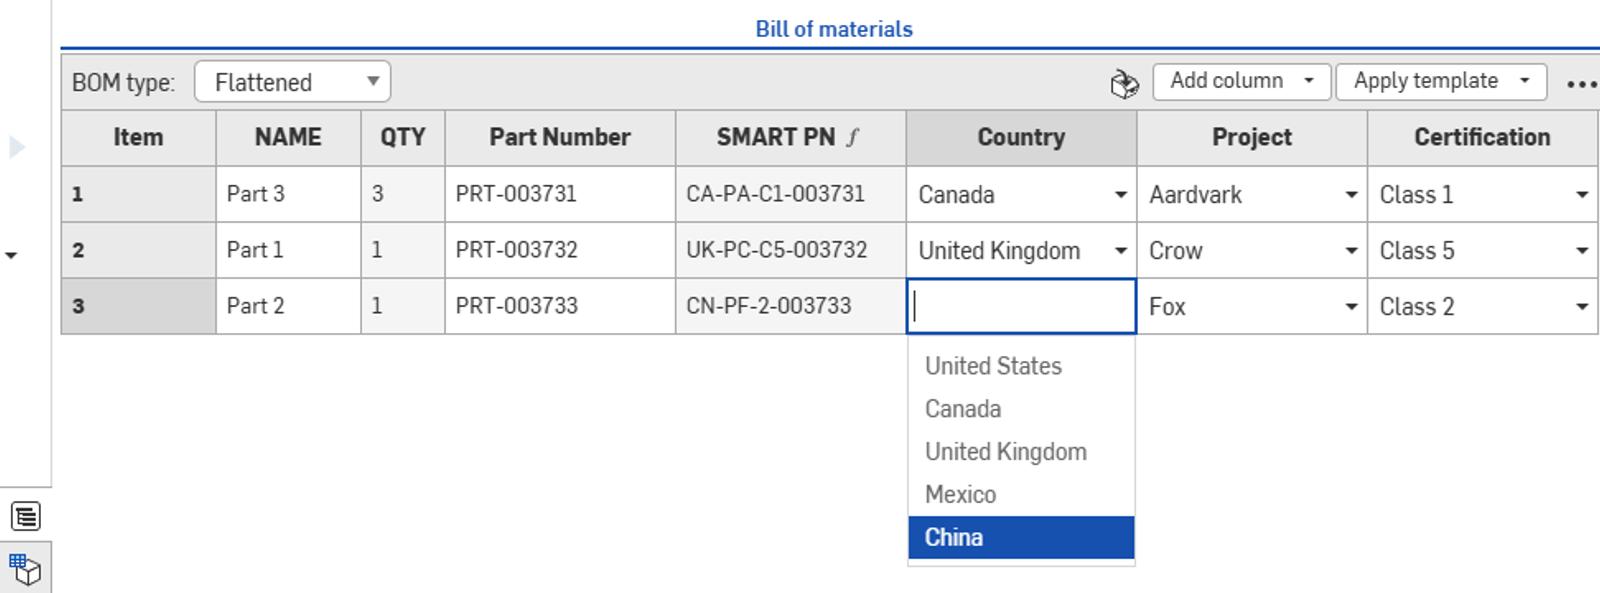Screen dimensions: 1600x593
Task: Open the Add column dropdown arrow
Action: pos(1306,81)
